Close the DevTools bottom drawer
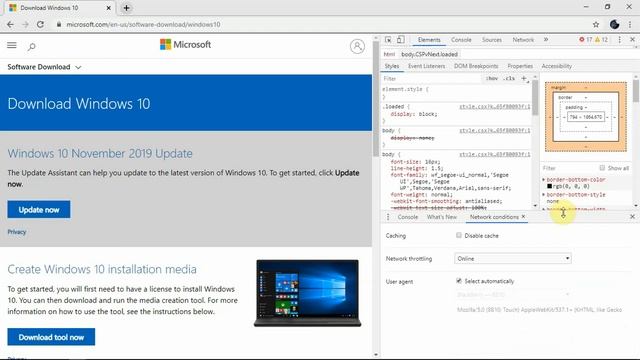The image size is (640, 360). click(x=632, y=217)
